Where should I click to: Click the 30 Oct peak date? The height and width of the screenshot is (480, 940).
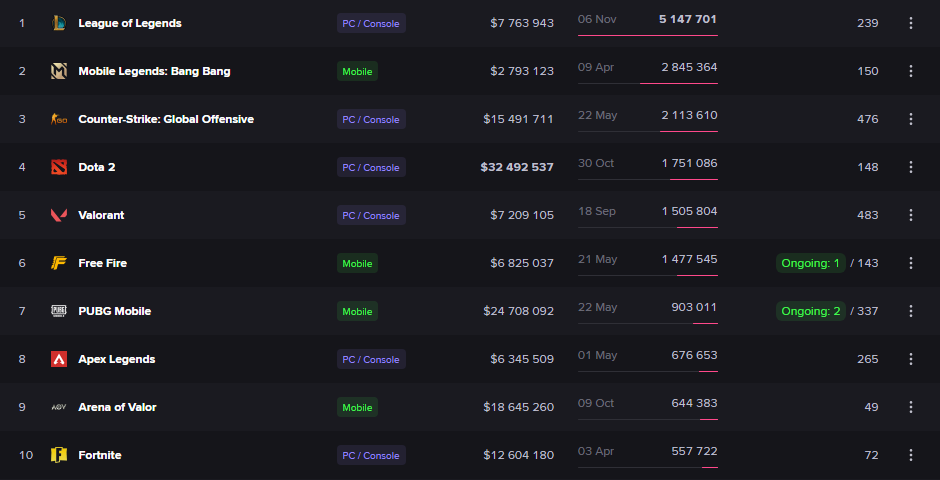click(596, 163)
